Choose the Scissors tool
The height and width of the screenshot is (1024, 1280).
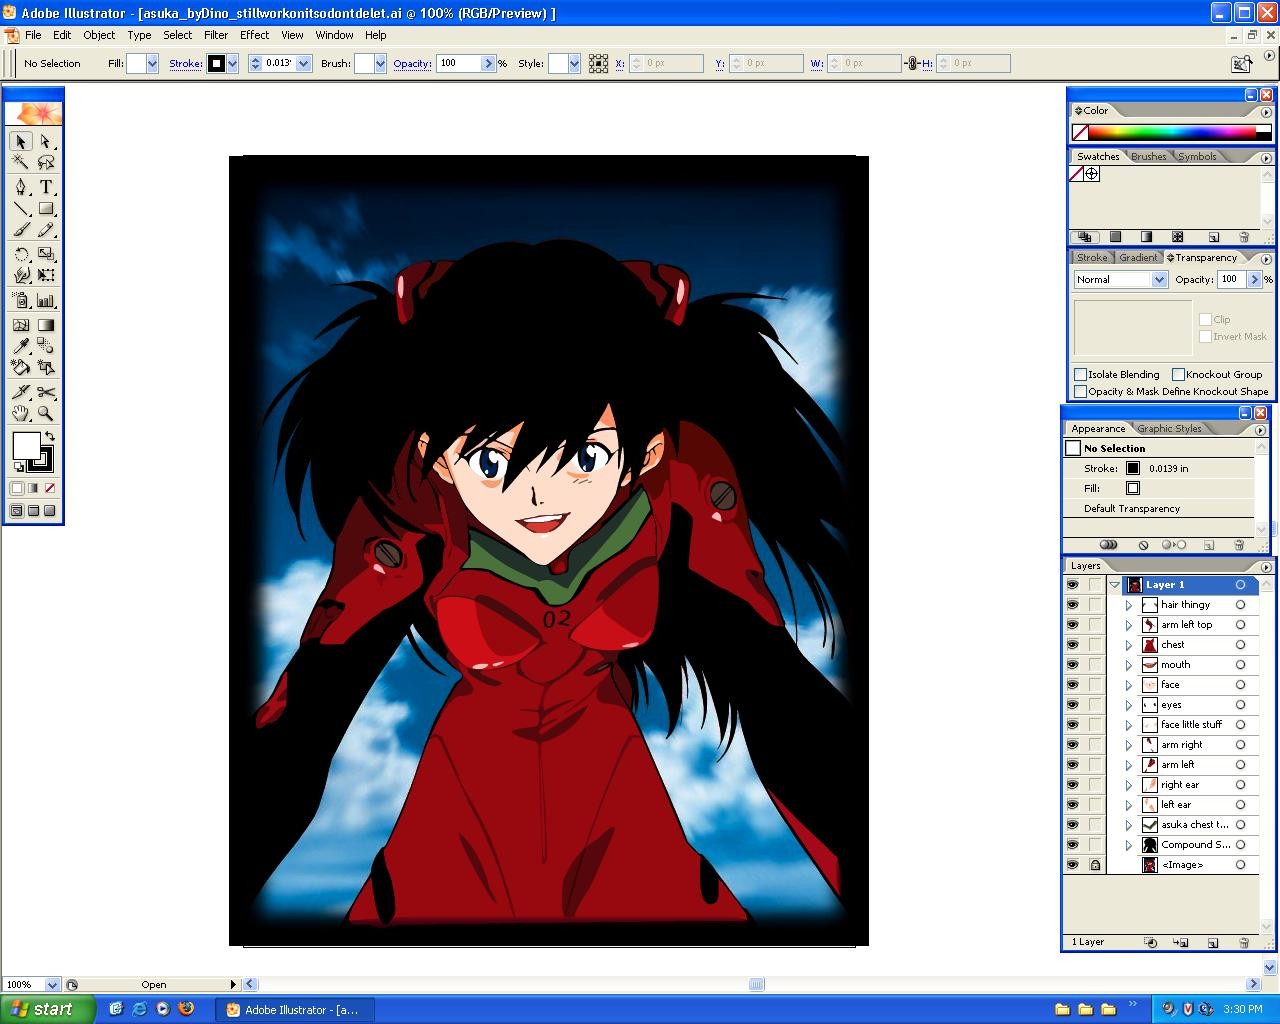tap(46, 391)
